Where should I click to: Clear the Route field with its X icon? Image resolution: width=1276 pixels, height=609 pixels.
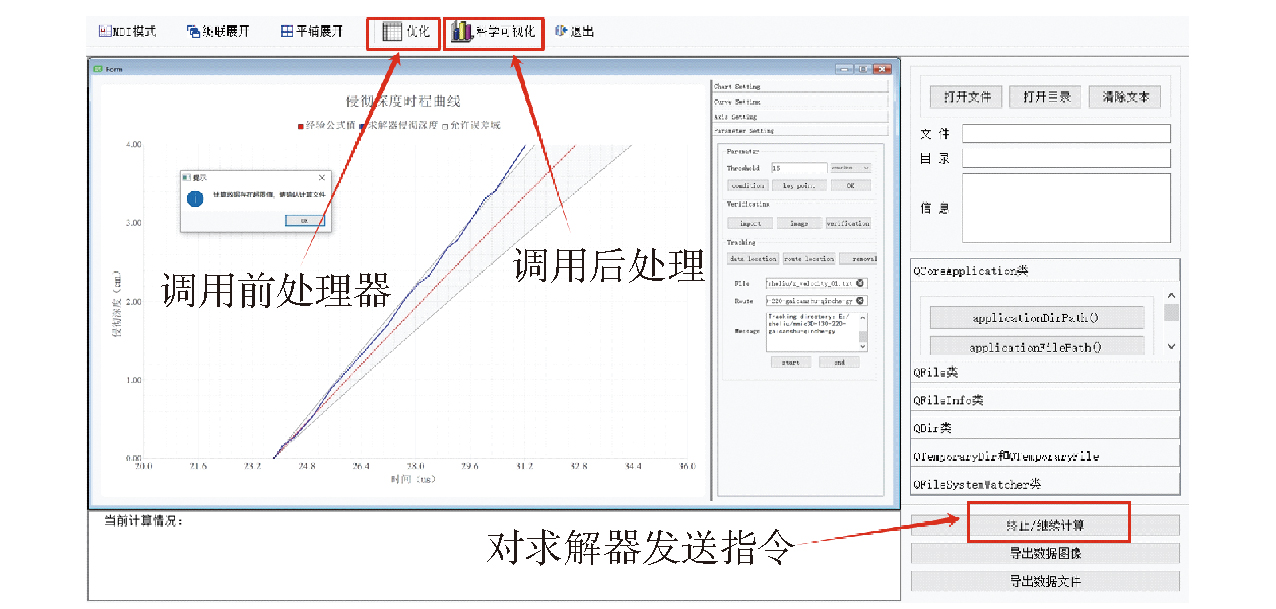click(x=860, y=300)
